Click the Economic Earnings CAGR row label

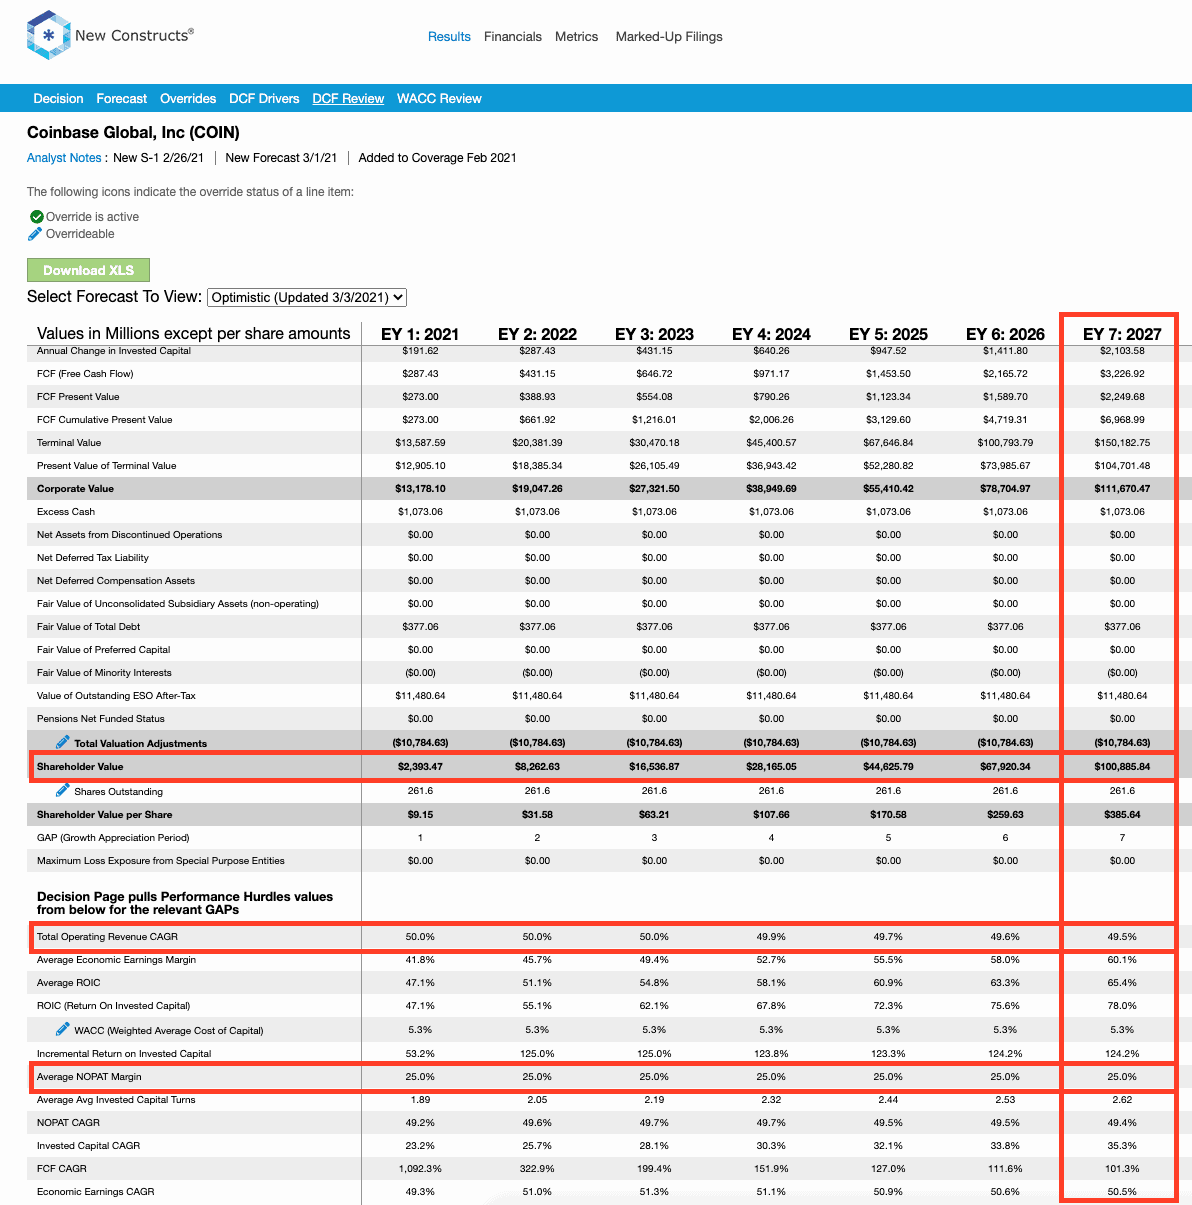coord(96,1192)
